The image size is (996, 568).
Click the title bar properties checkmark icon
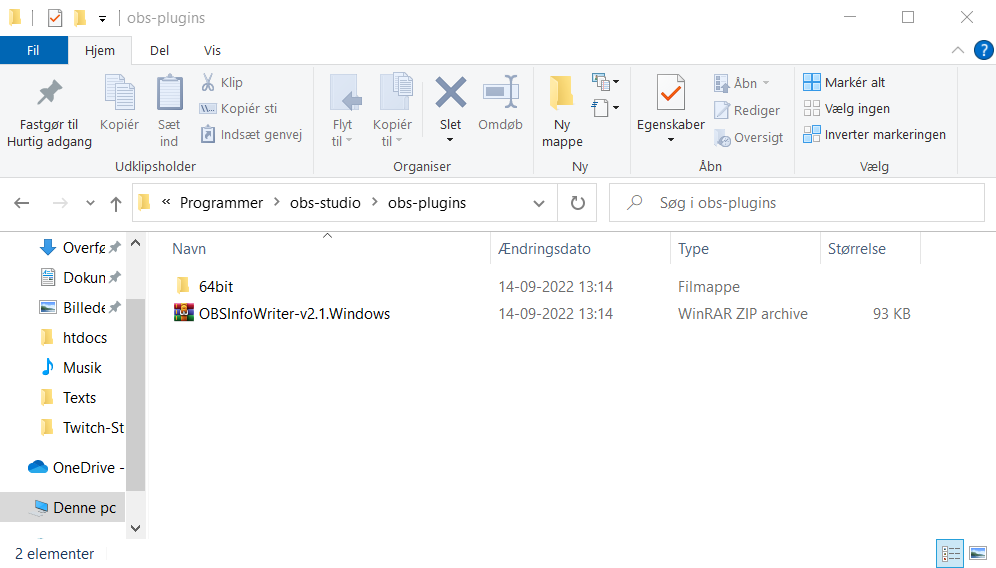click(x=55, y=18)
